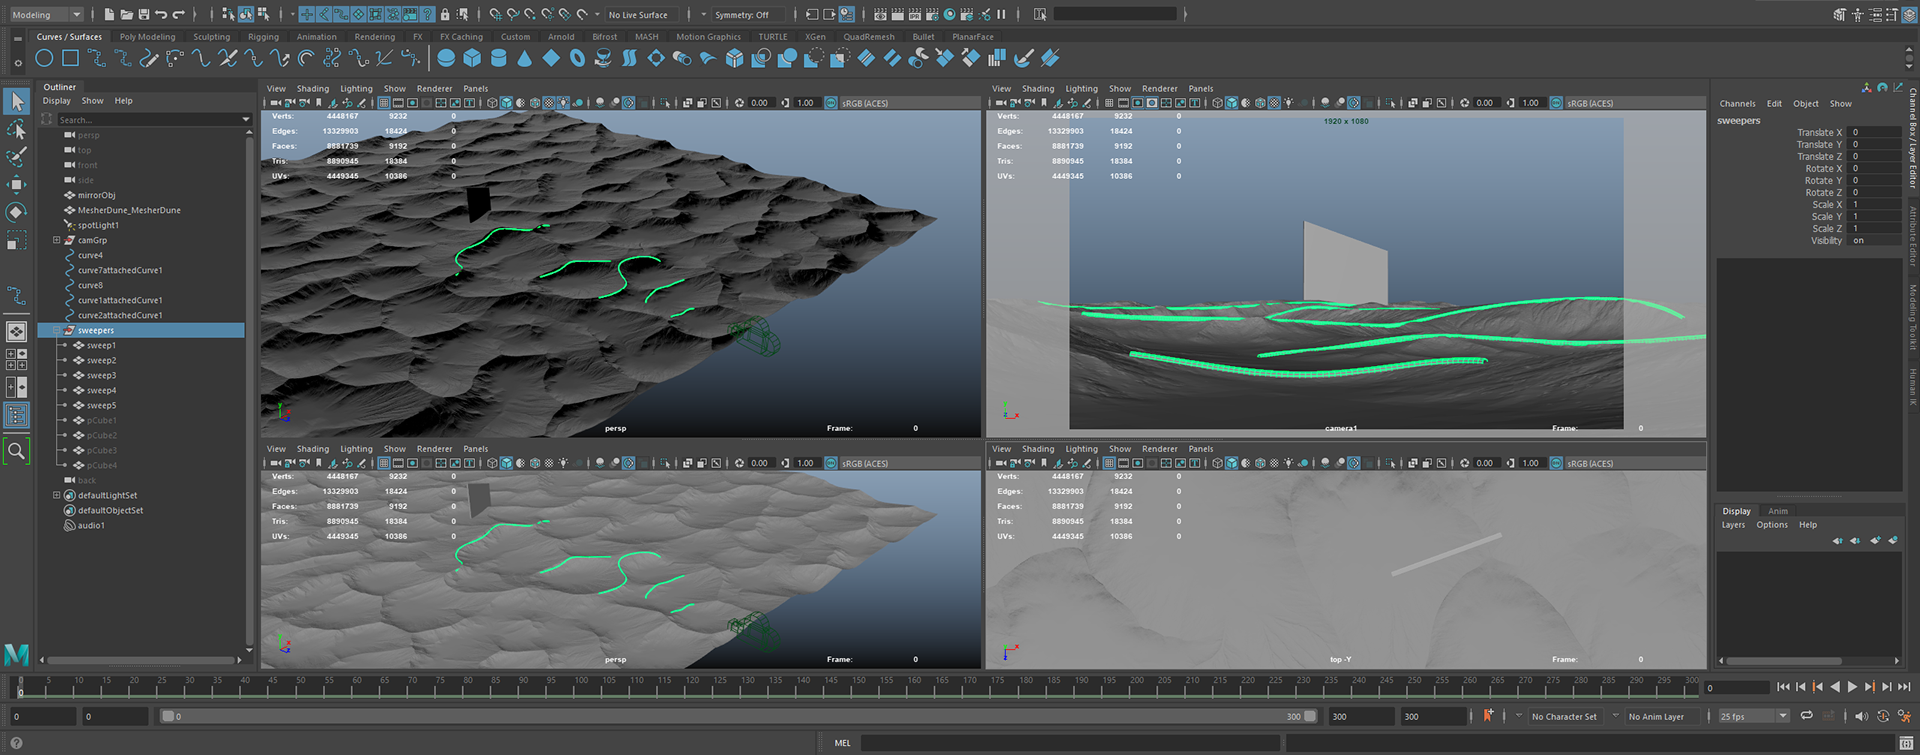
Task: Toggle playback looping button
Action: 1806,716
